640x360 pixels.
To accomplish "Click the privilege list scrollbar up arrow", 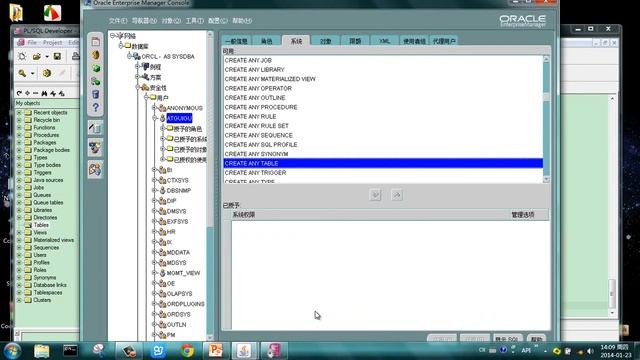I will [546, 59].
